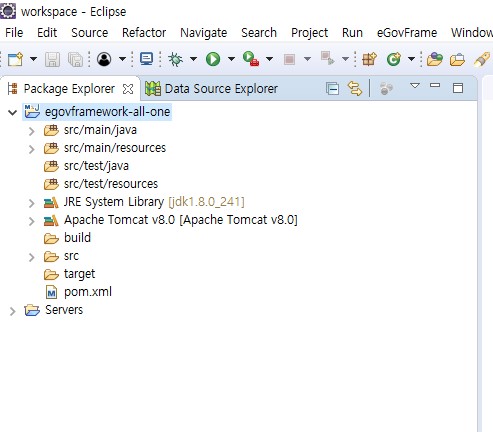Open the external tools dropdown arrow
493x432 pixels.
coord(269,59)
